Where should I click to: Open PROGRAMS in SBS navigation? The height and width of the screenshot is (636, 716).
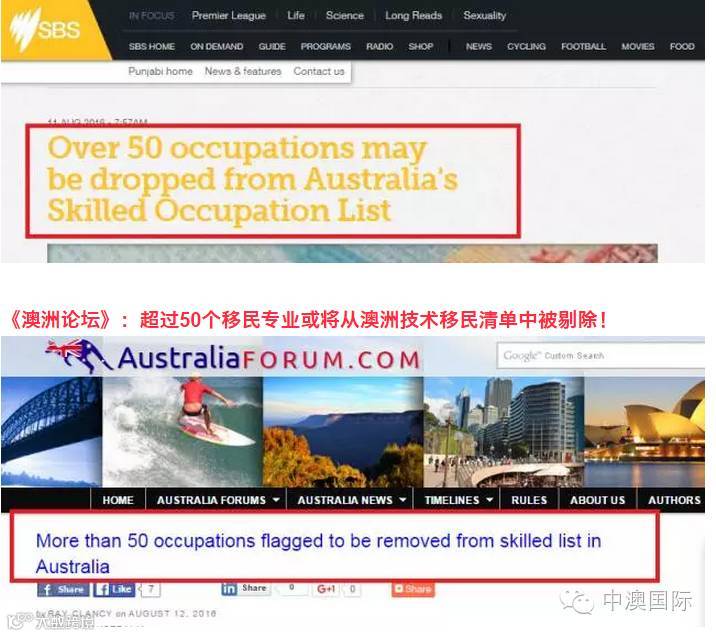point(326,47)
